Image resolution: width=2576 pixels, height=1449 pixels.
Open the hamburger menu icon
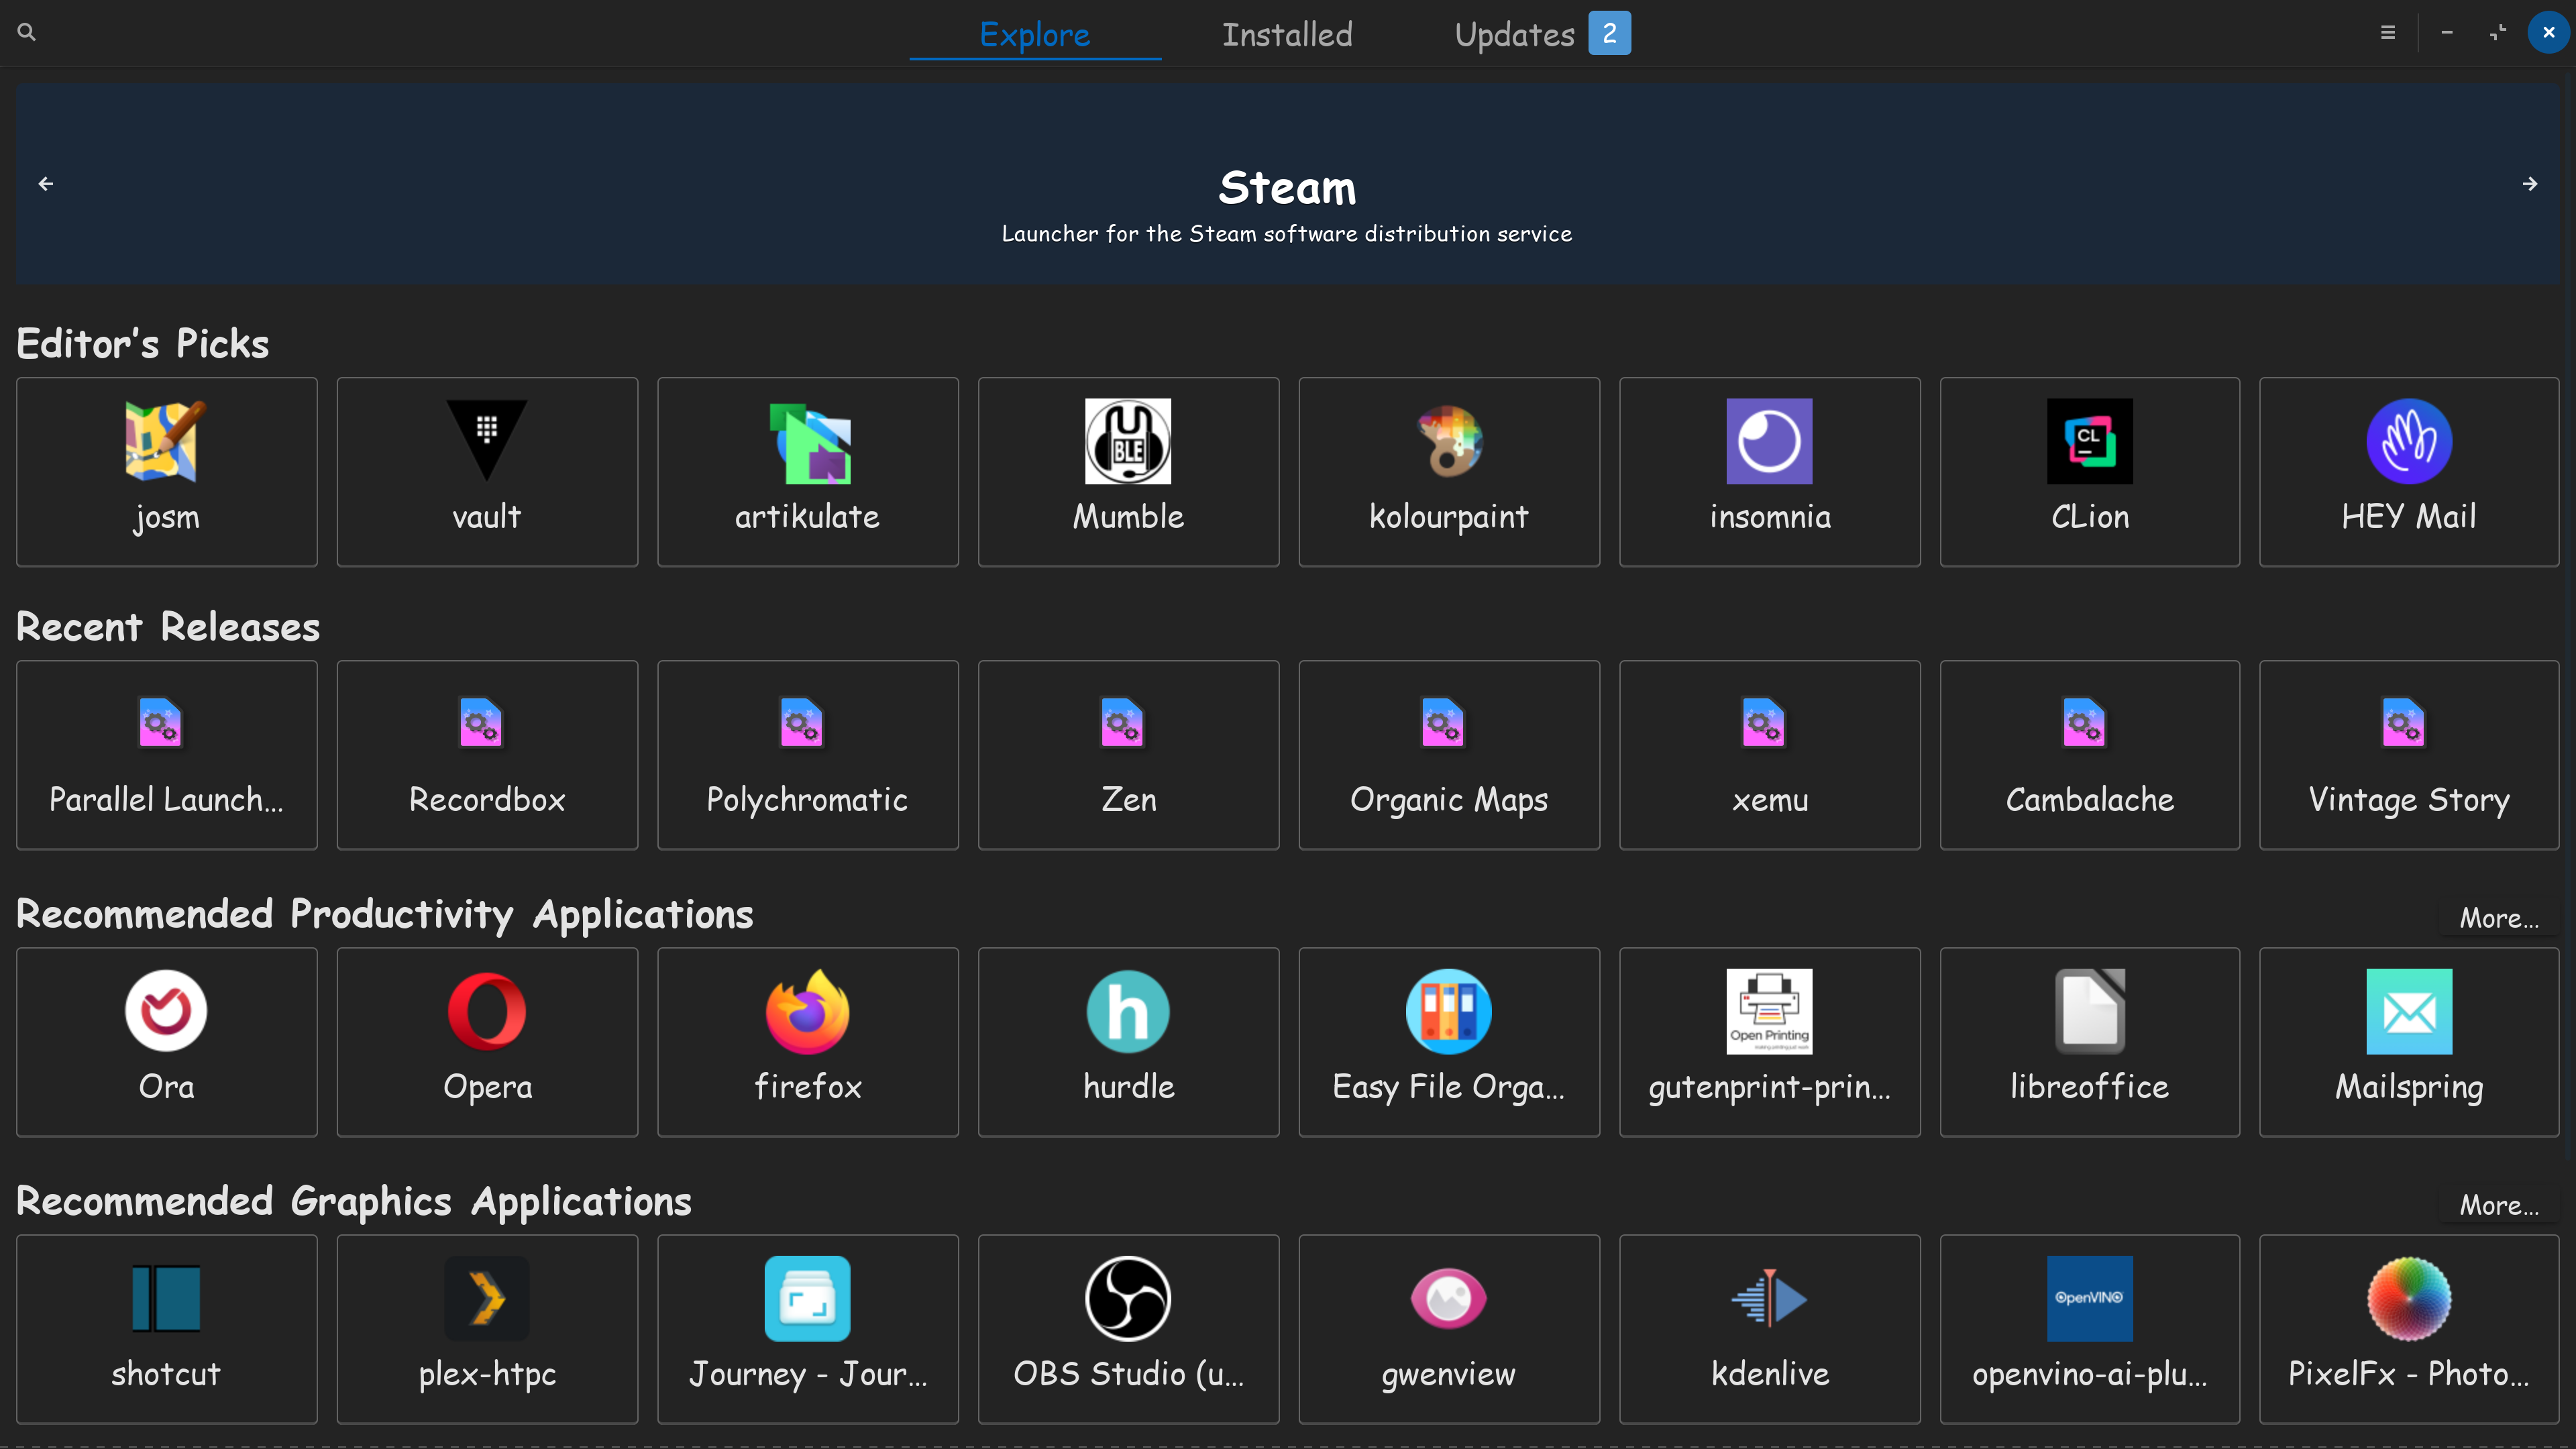(x=2388, y=33)
